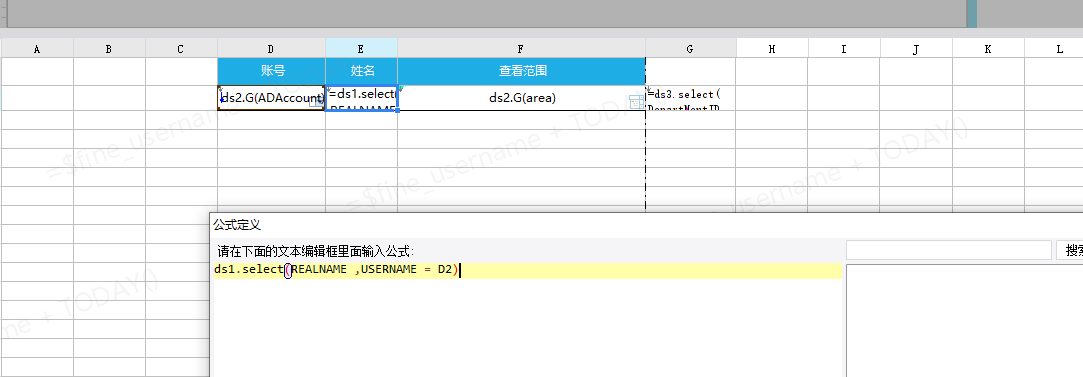
Task: Click the 公式定义 dialog title bar
Action: click(646, 225)
